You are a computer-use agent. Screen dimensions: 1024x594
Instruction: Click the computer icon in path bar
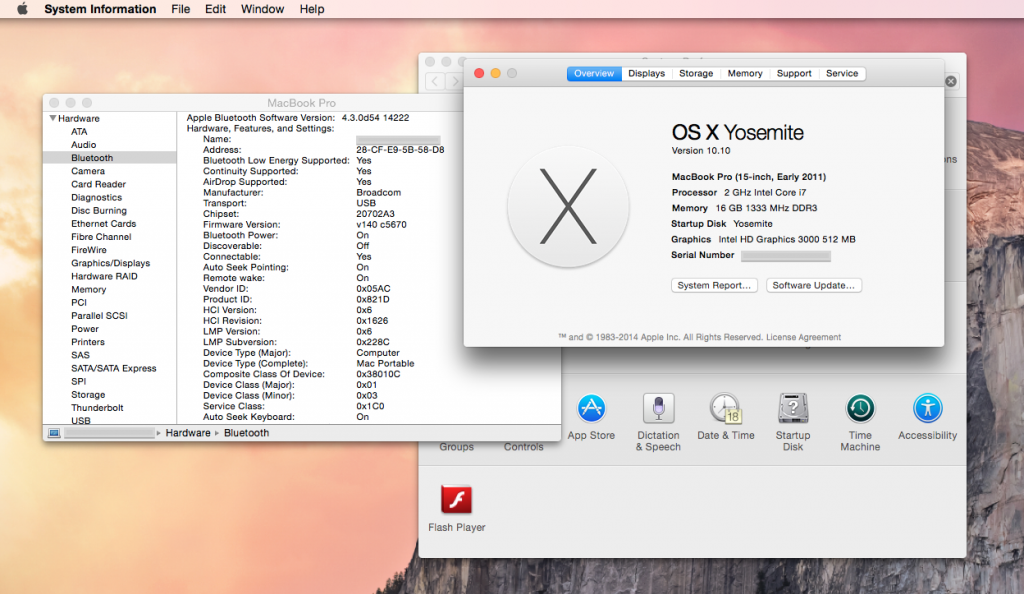[x=54, y=433]
